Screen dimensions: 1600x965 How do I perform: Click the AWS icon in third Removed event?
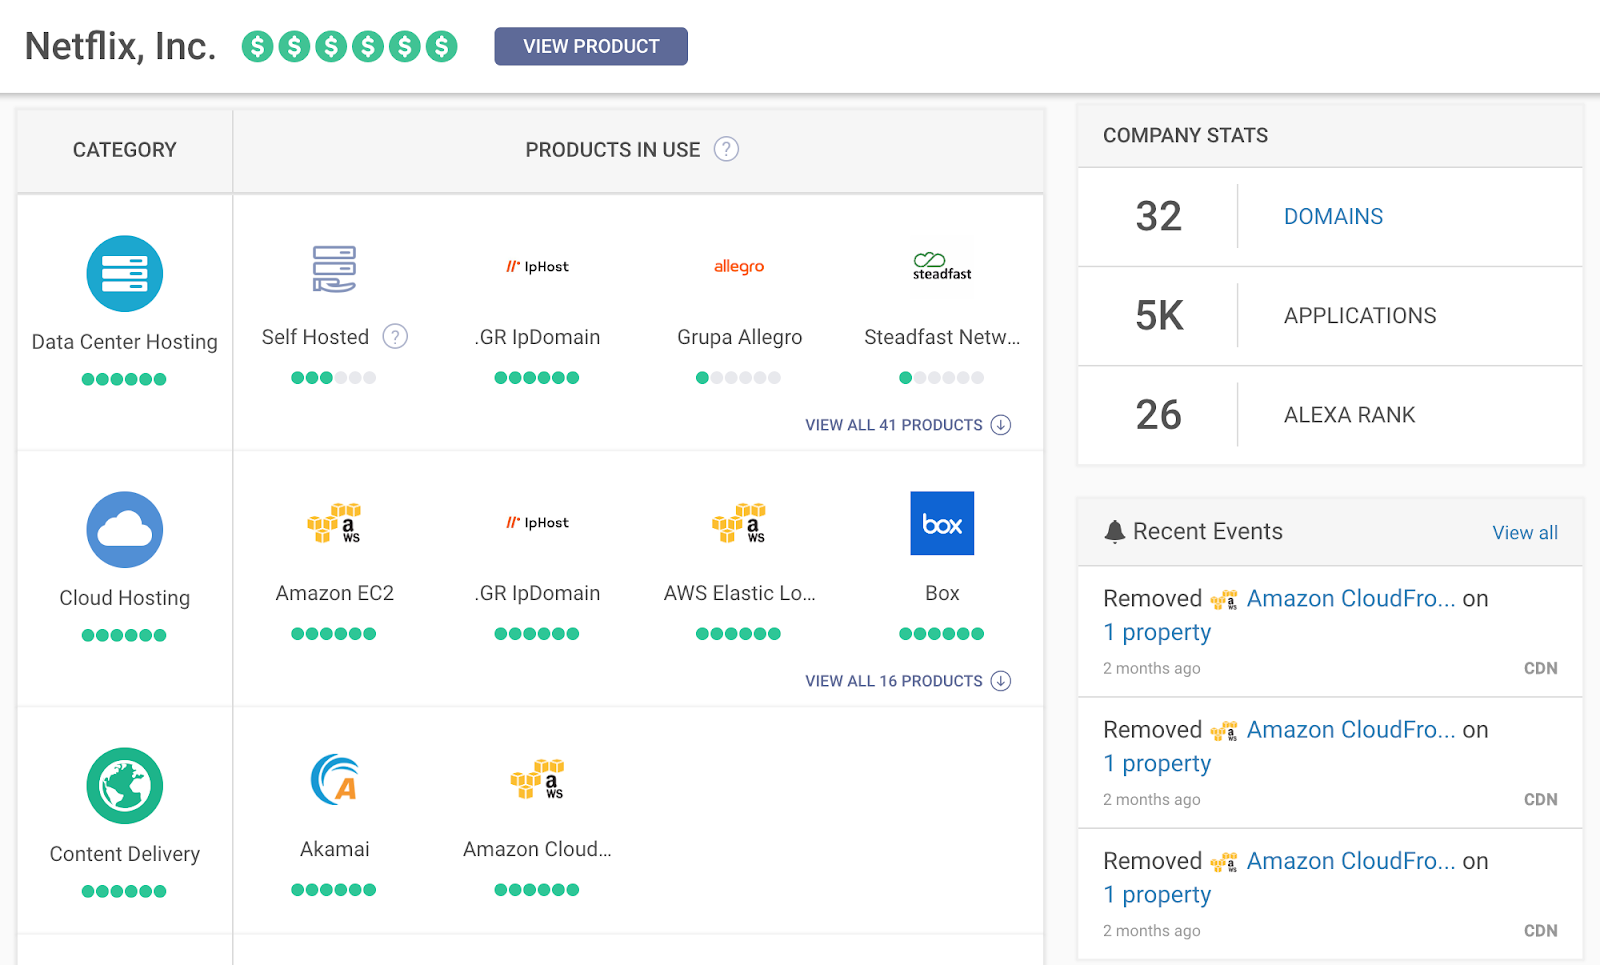coord(1224,862)
